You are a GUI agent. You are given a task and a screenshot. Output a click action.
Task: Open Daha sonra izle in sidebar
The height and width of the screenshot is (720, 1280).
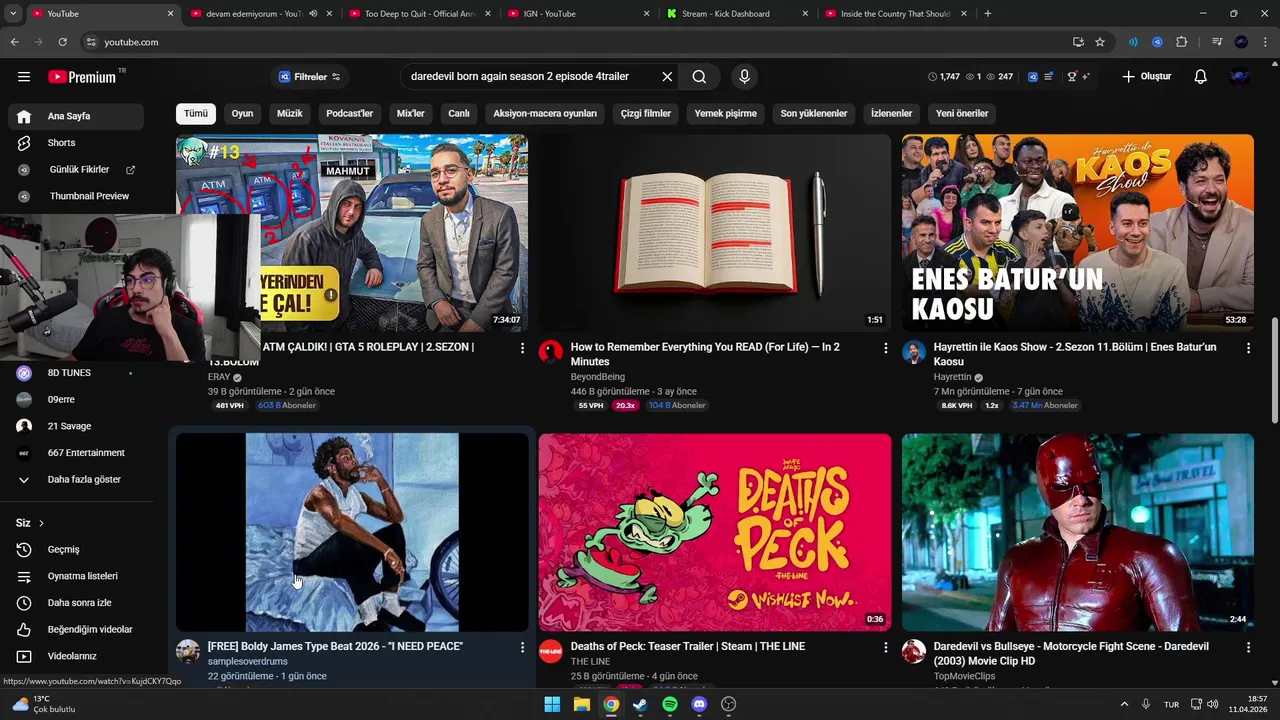coord(76,603)
